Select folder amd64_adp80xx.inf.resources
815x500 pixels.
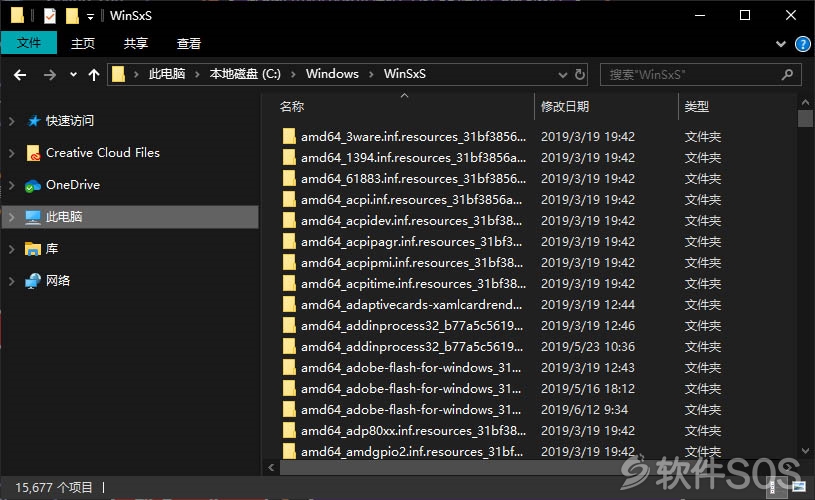coord(413,431)
